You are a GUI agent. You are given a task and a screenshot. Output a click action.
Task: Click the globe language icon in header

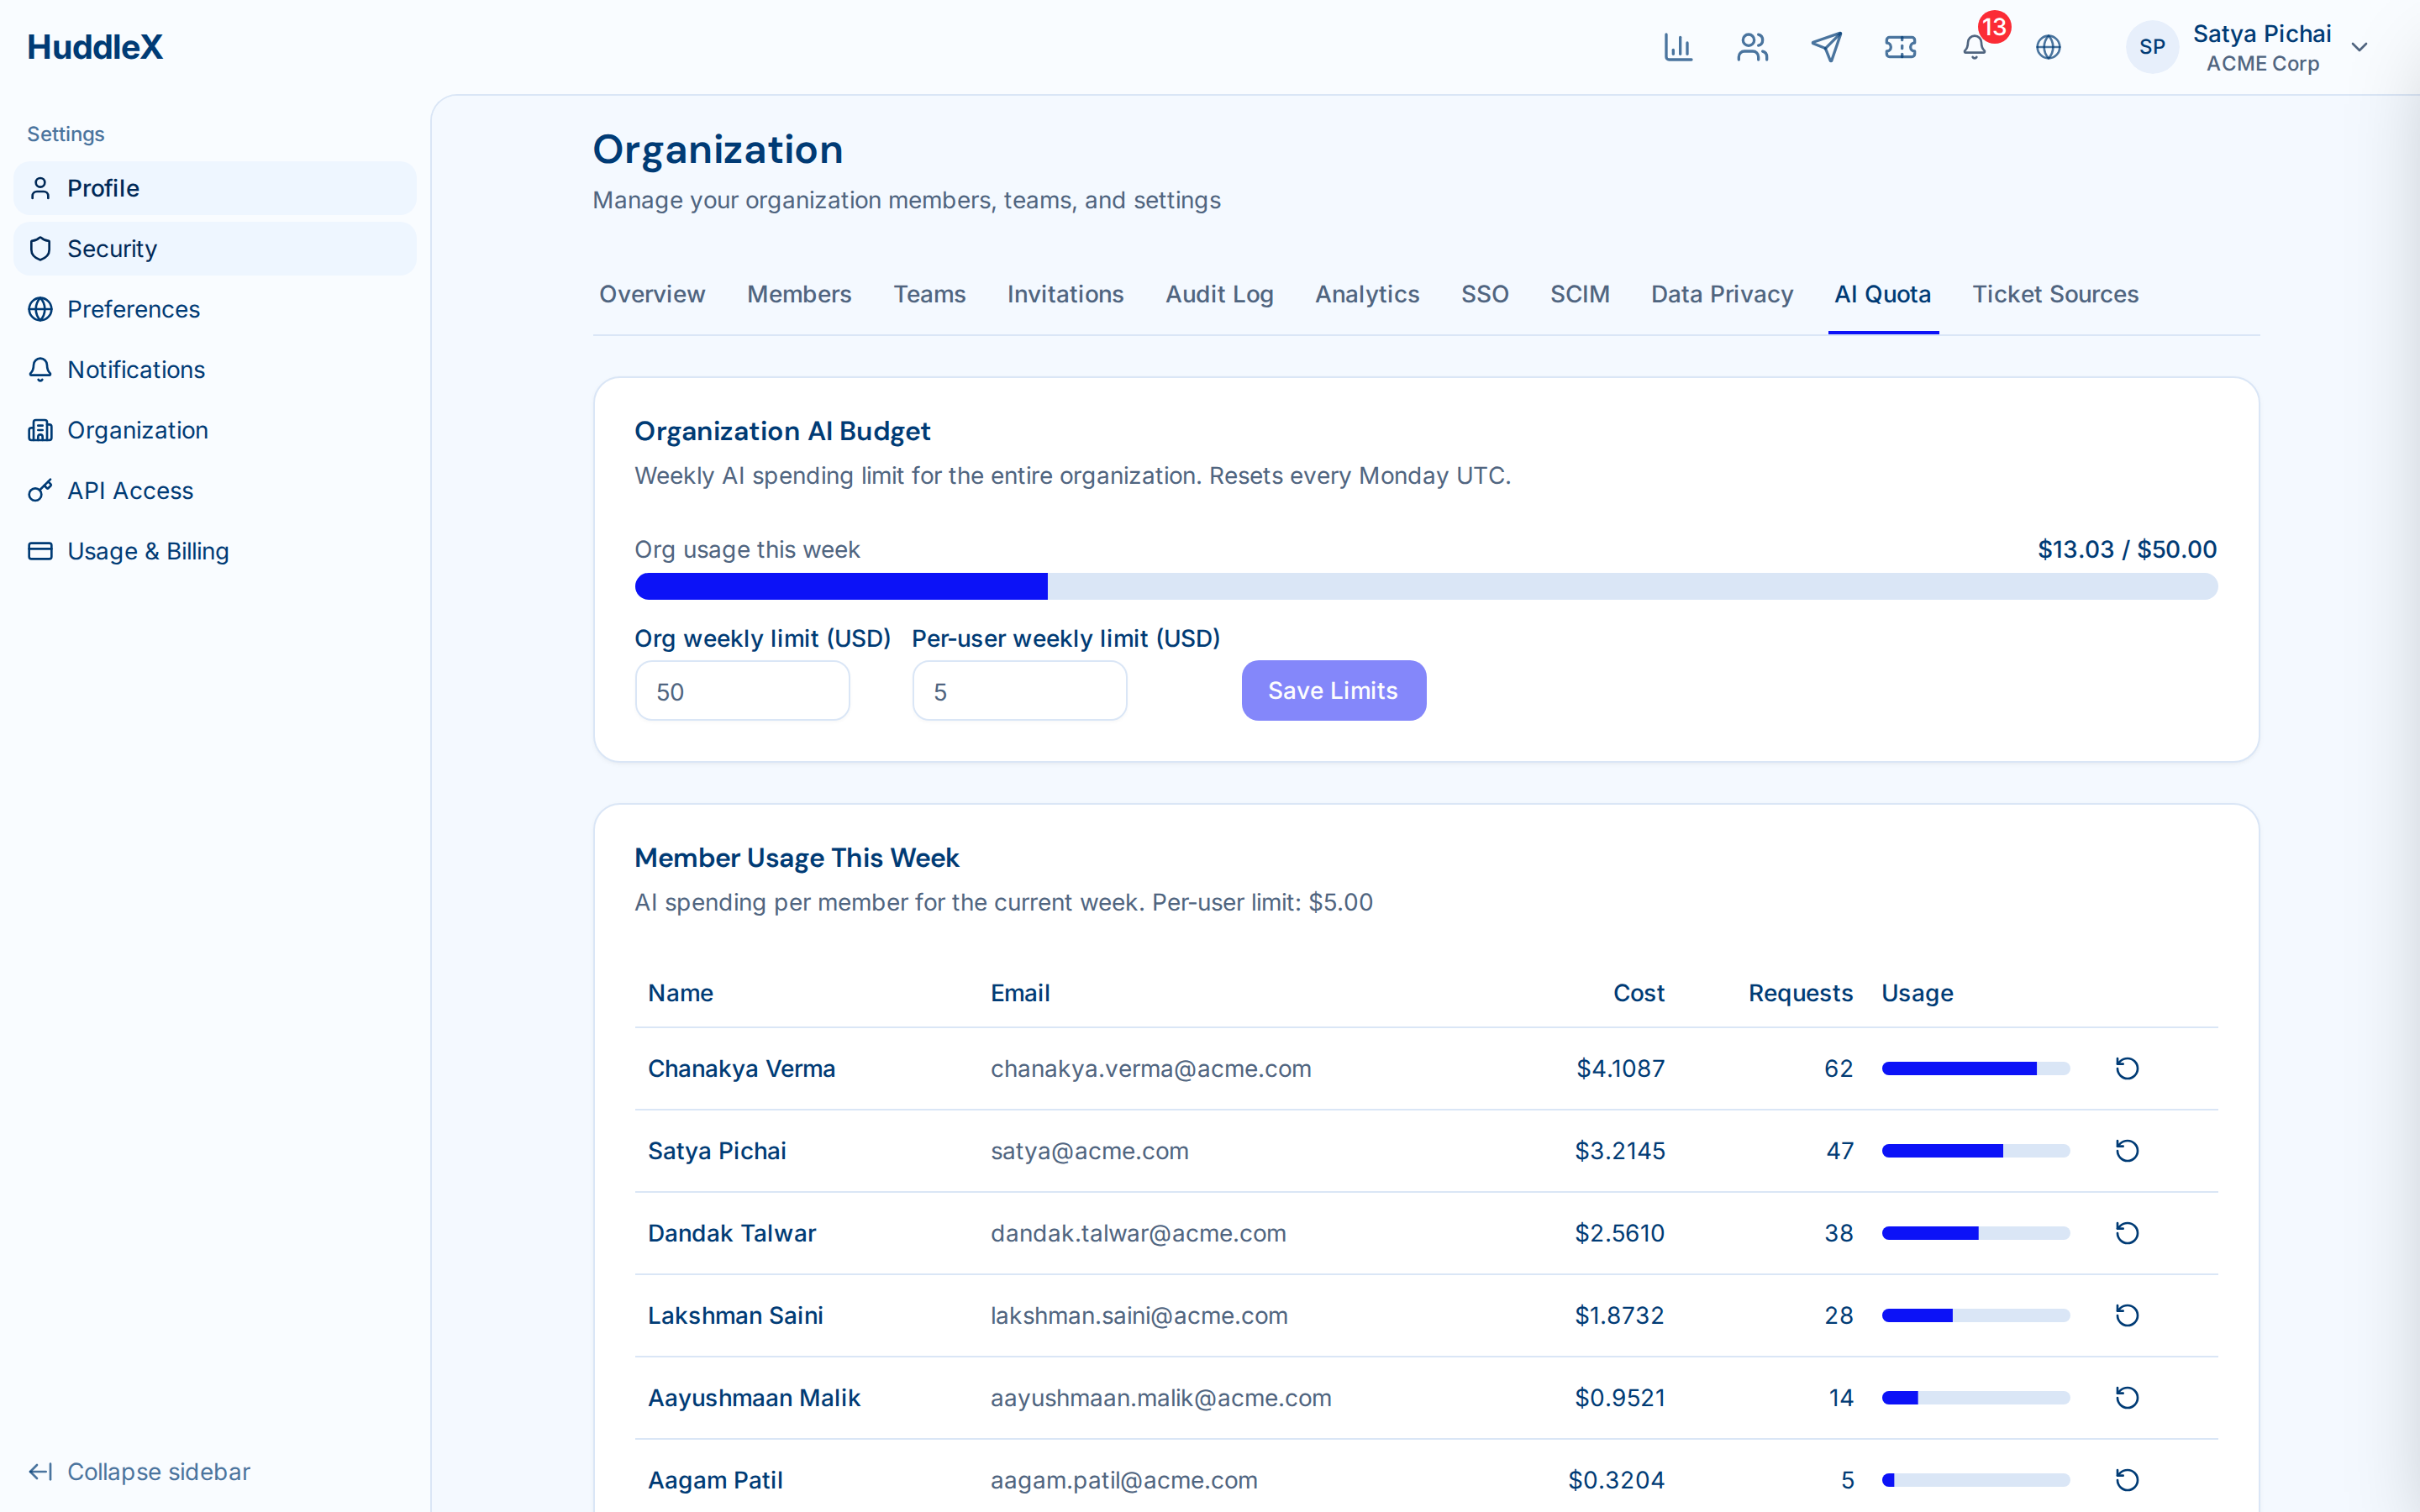tap(2048, 47)
